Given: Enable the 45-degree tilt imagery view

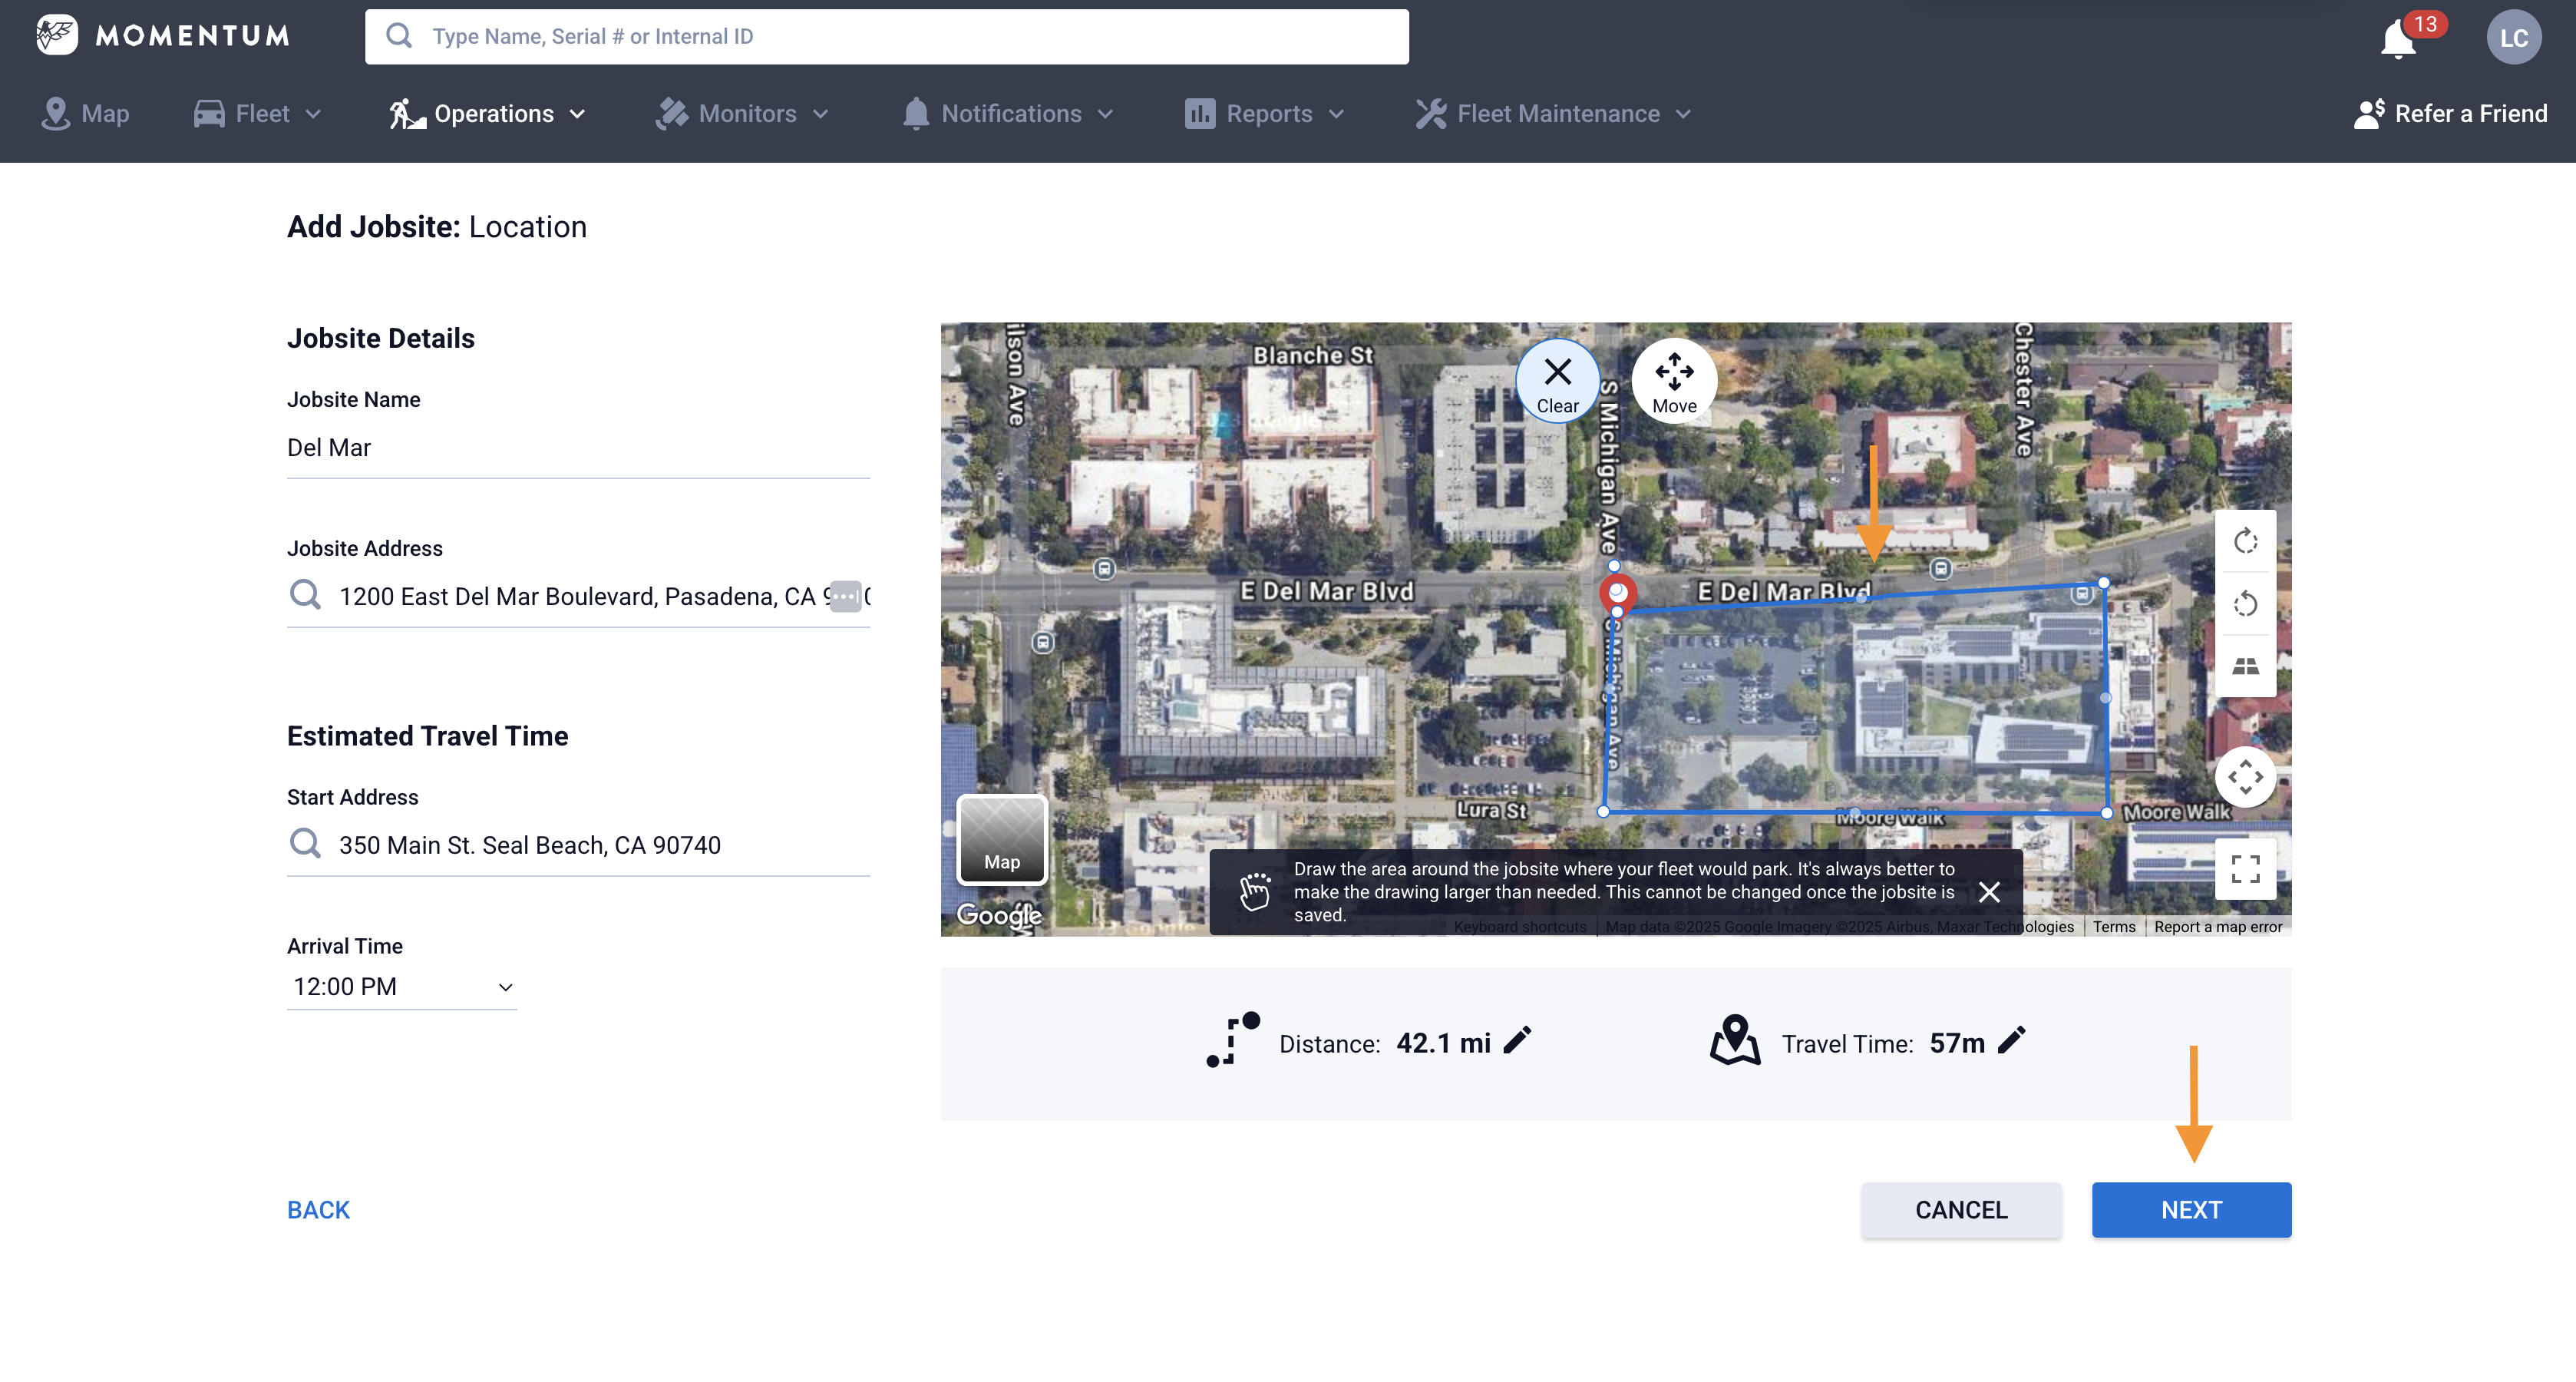Looking at the screenshot, I should click(2246, 666).
